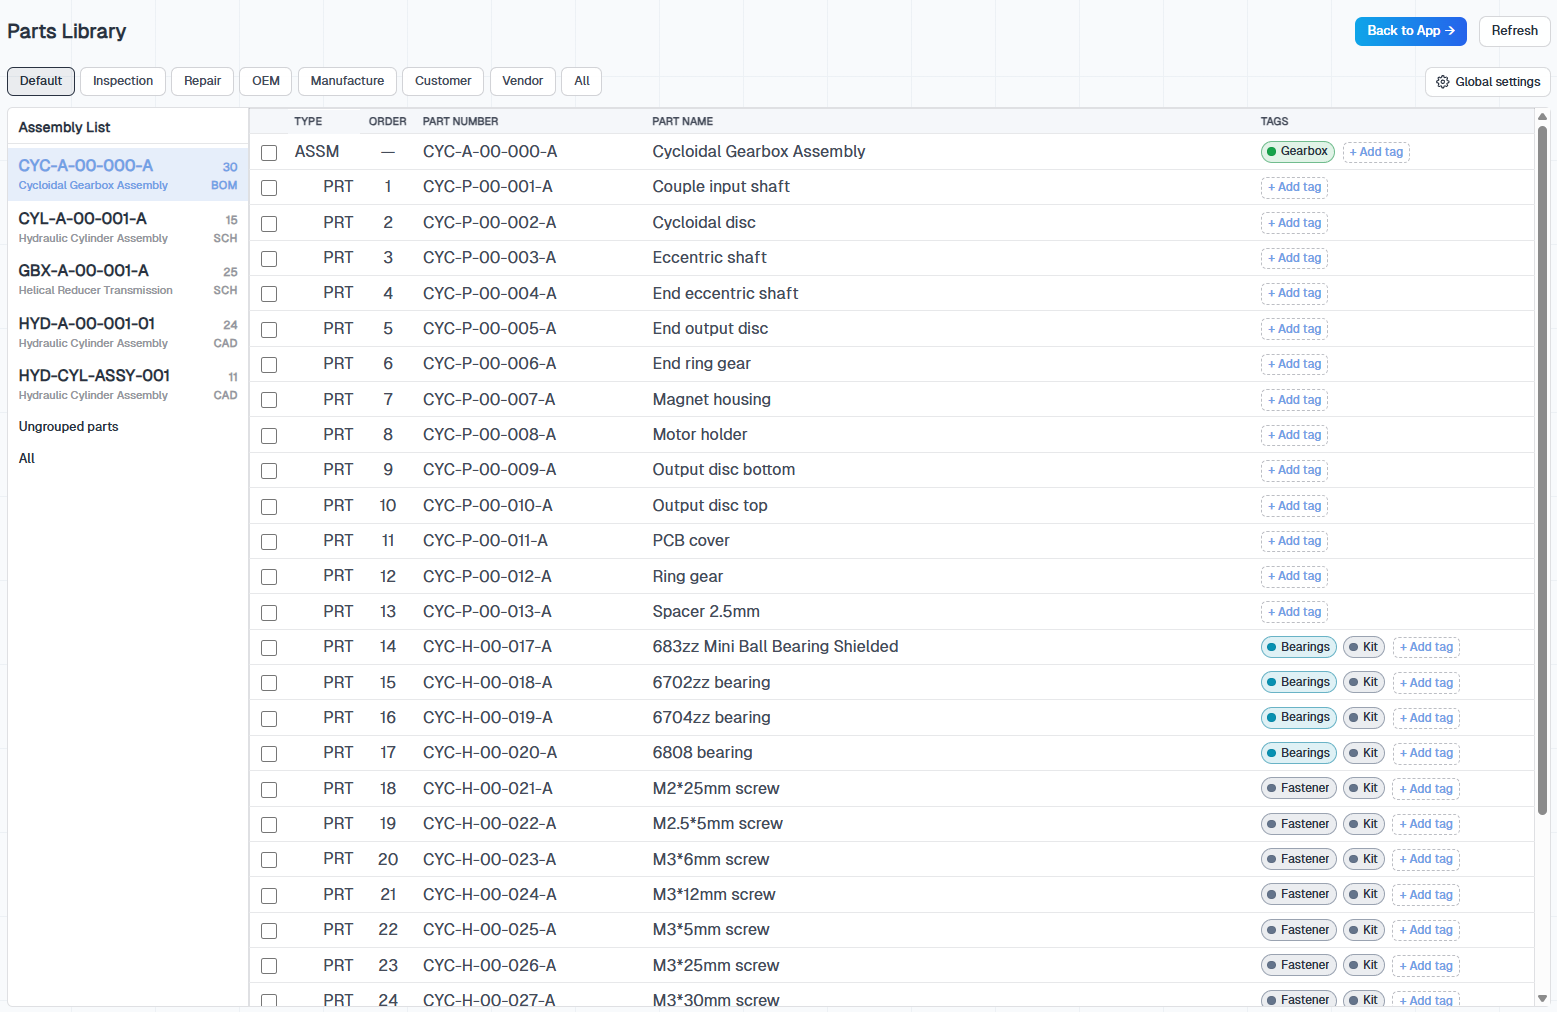
Task: Click Bearings tag on 683zz Mini Ball Bearing
Action: pyautogui.click(x=1298, y=647)
